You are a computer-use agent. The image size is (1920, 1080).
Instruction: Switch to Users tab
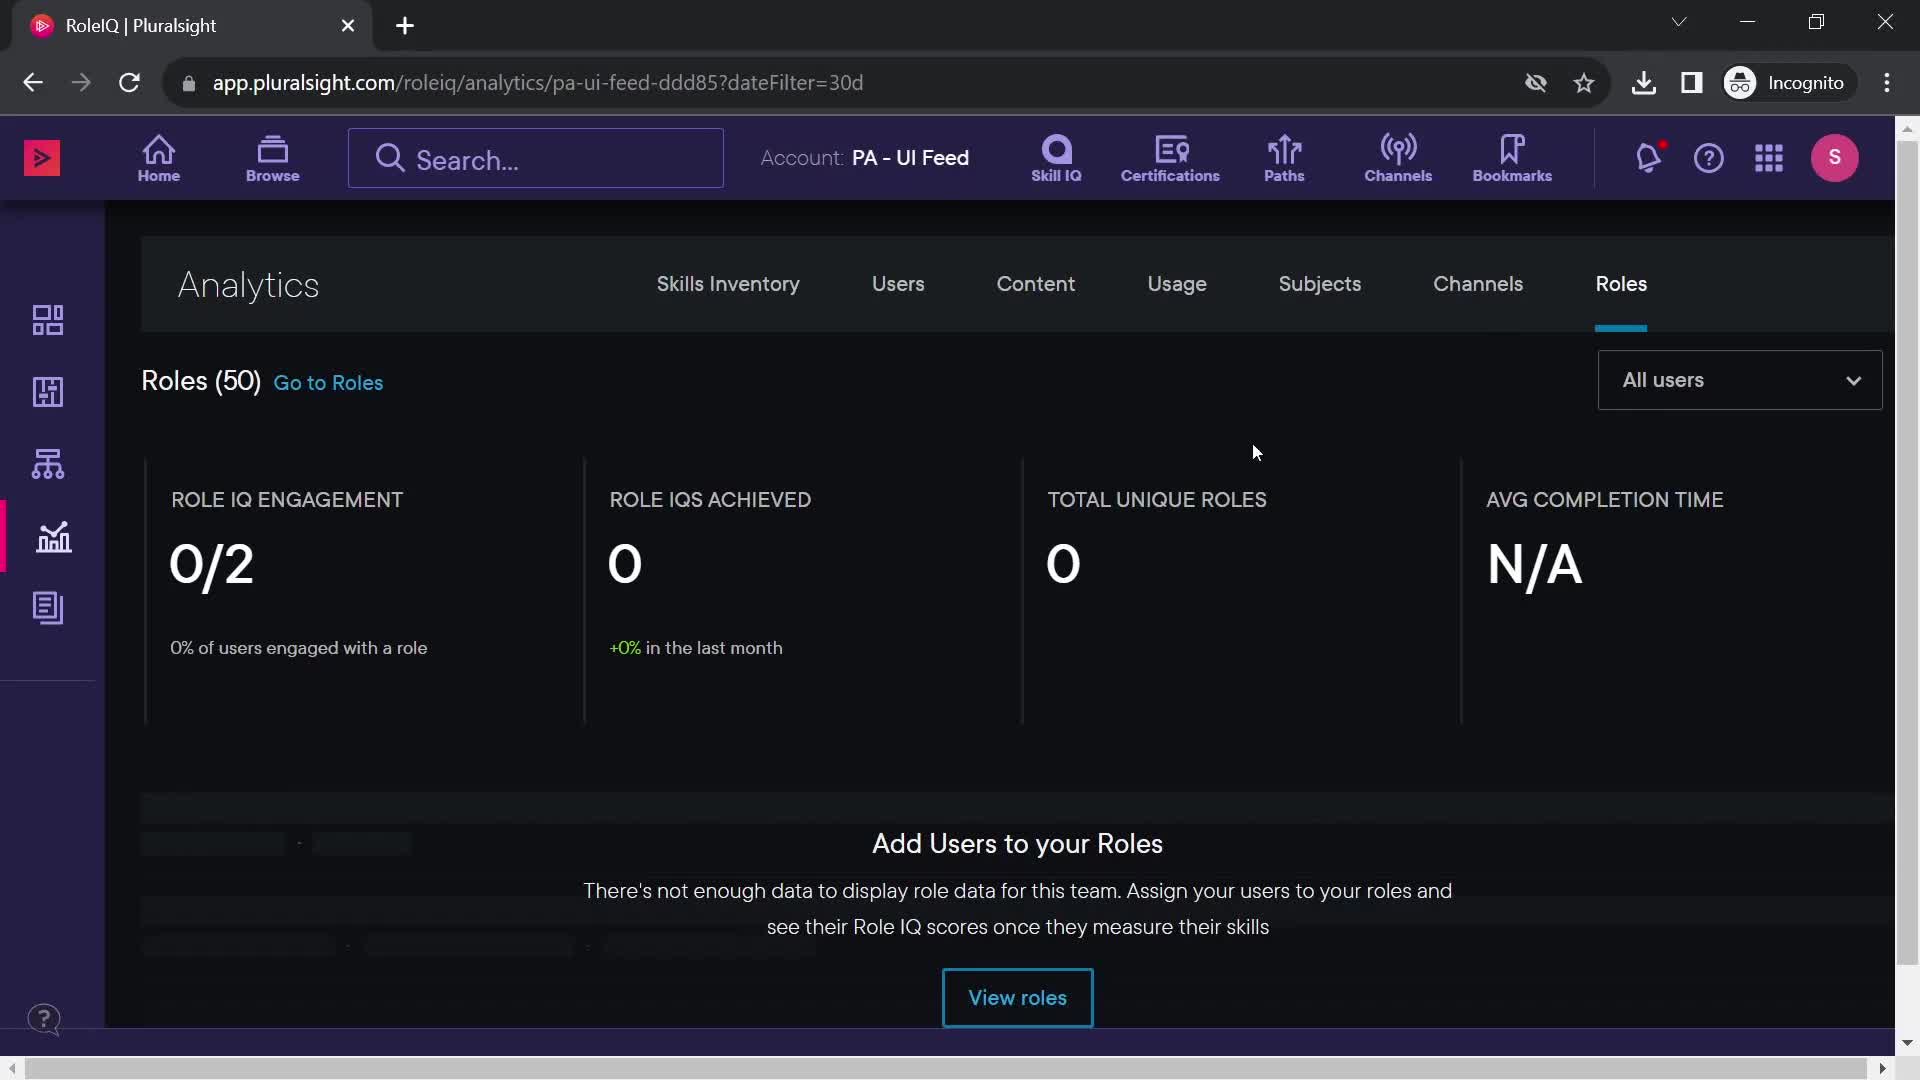(x=898, y=284)
